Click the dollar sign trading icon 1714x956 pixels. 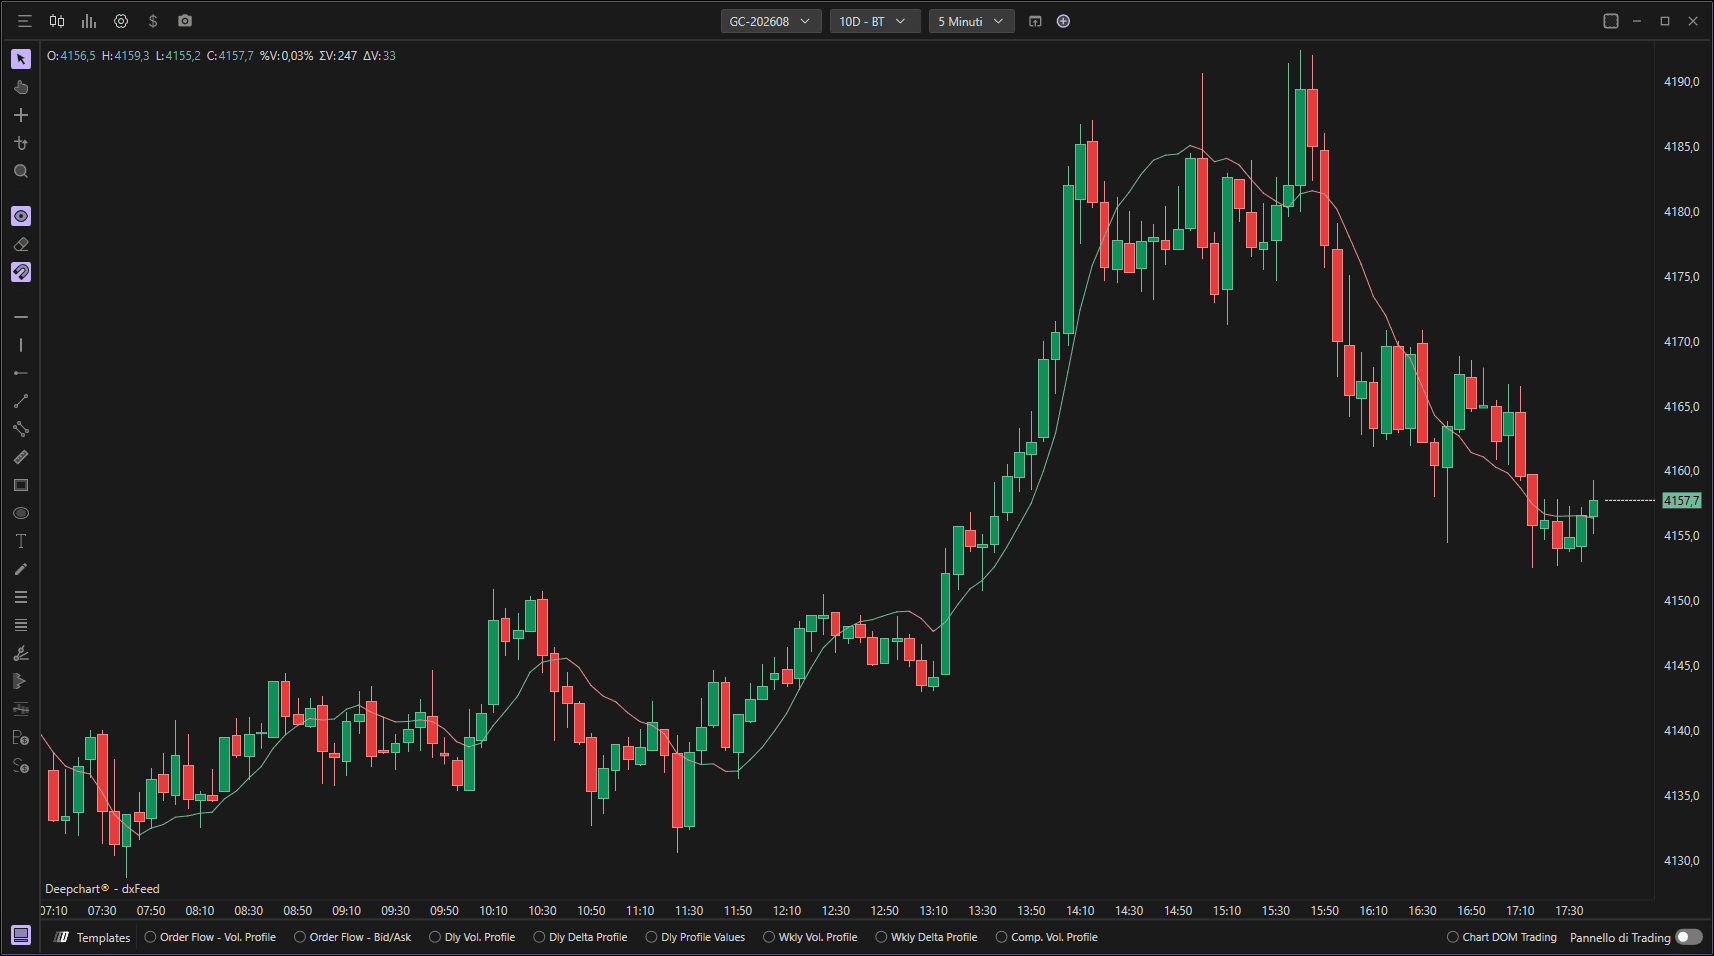(153, 21)
